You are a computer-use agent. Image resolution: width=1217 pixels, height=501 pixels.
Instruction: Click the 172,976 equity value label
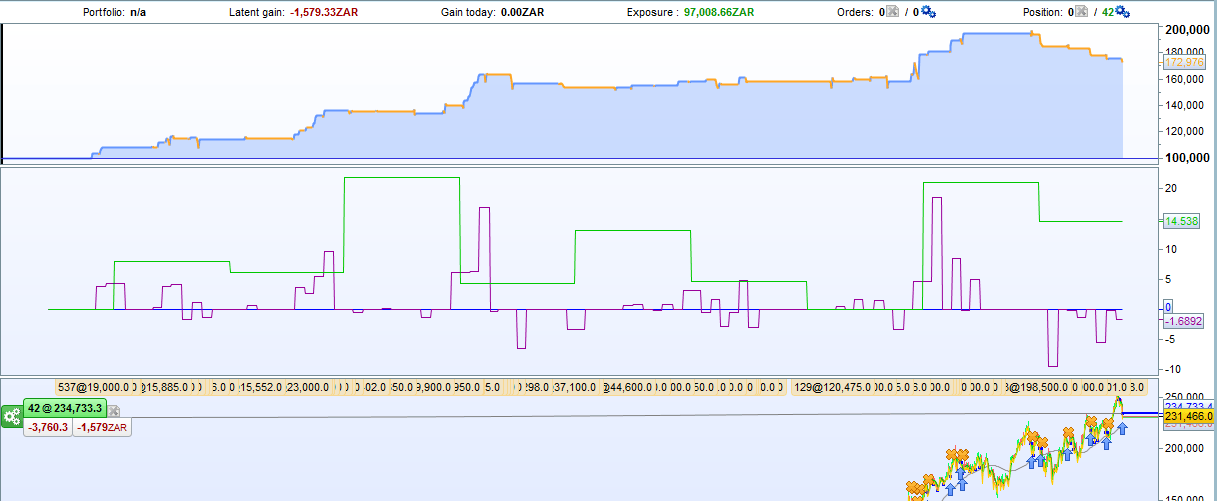coord(1186,62)
